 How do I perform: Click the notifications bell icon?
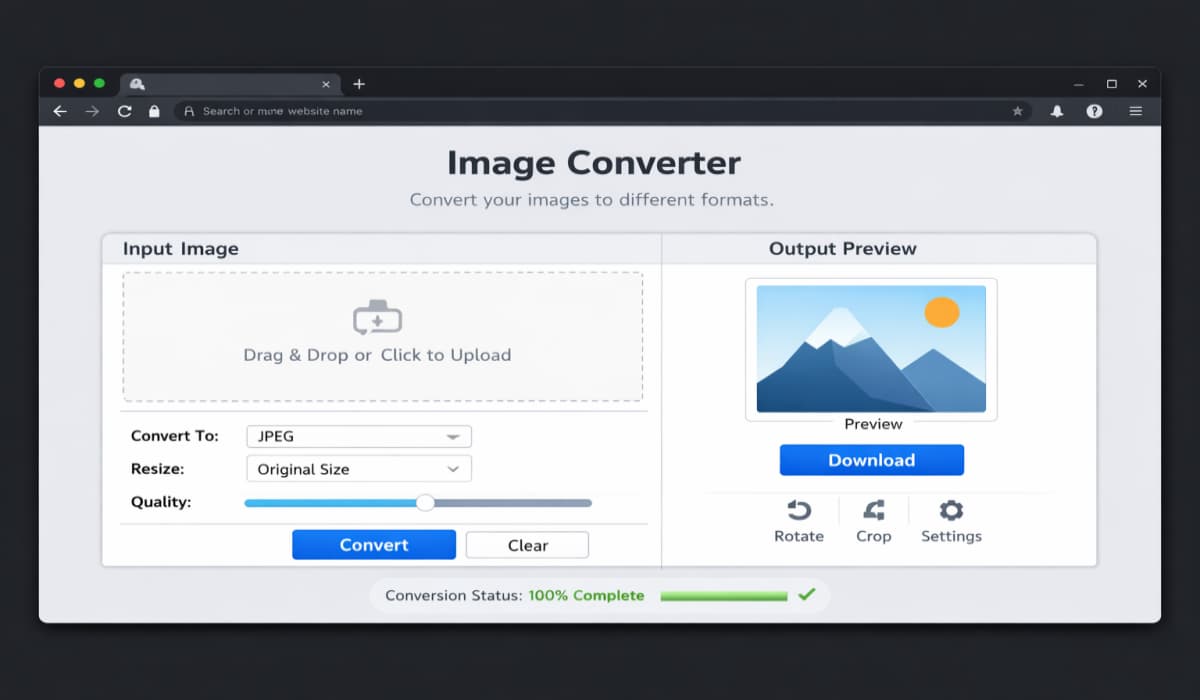[1054, 111]
